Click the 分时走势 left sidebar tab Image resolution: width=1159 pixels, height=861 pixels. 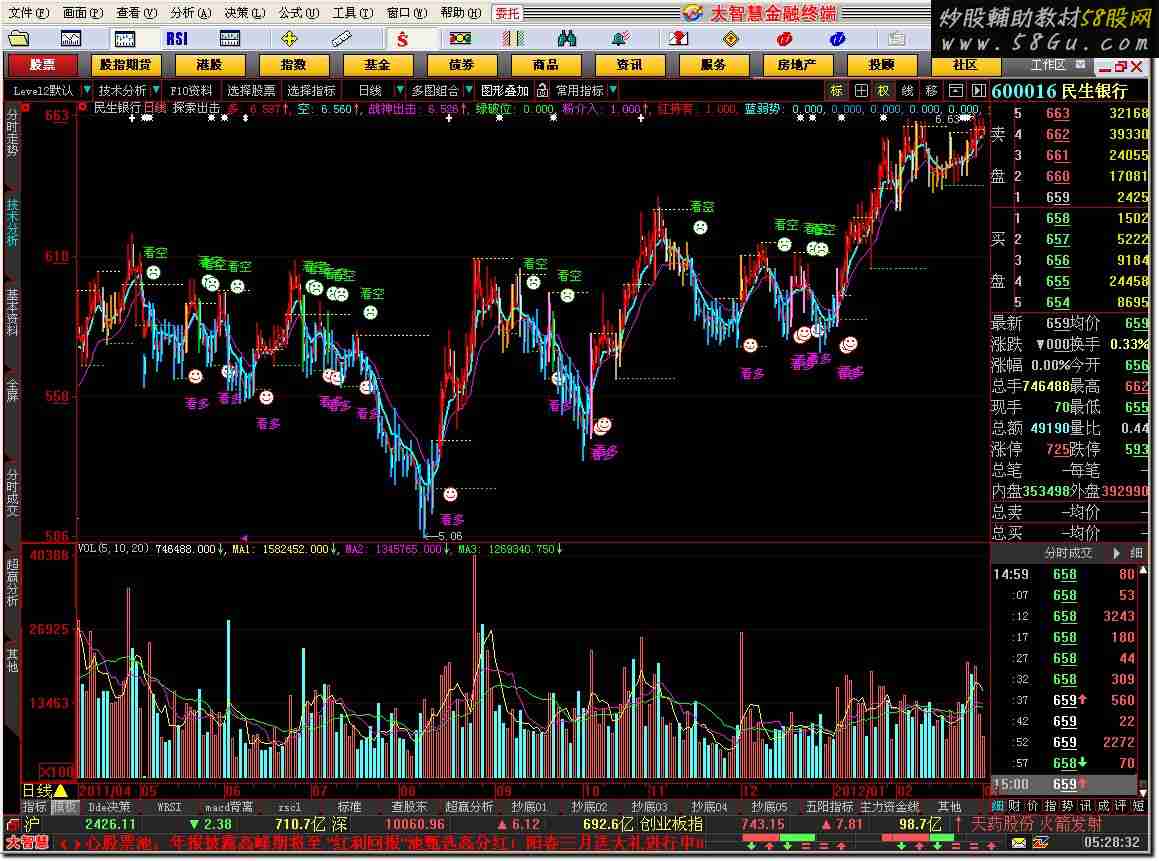click(x=12, y=132)
